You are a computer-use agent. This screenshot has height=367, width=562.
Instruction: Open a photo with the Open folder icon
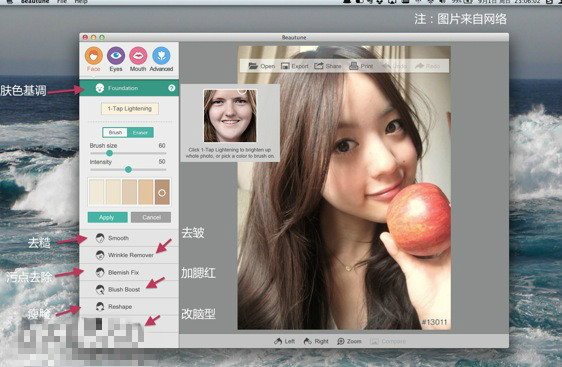[x=253, y=66]
